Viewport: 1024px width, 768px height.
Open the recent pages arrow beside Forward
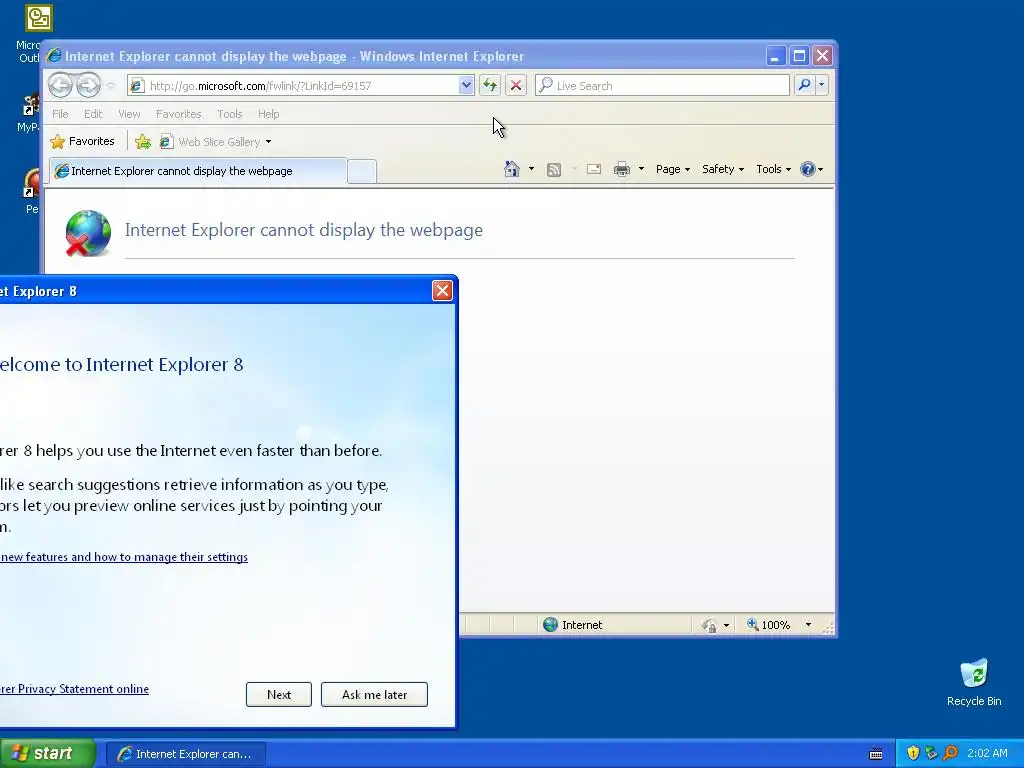110,86
